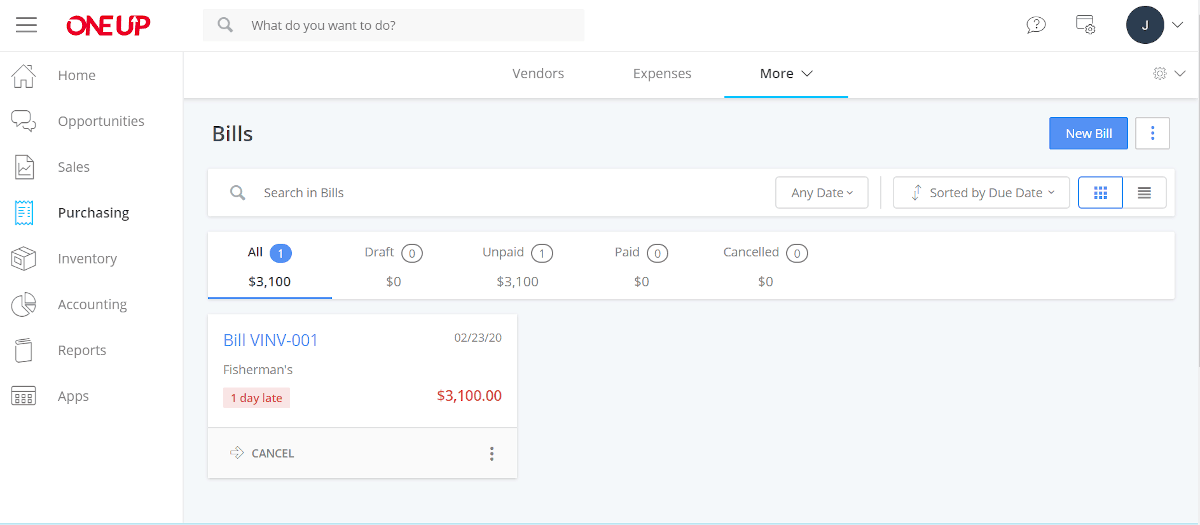Switch to list view
1200x525 pixels.
1145,193
